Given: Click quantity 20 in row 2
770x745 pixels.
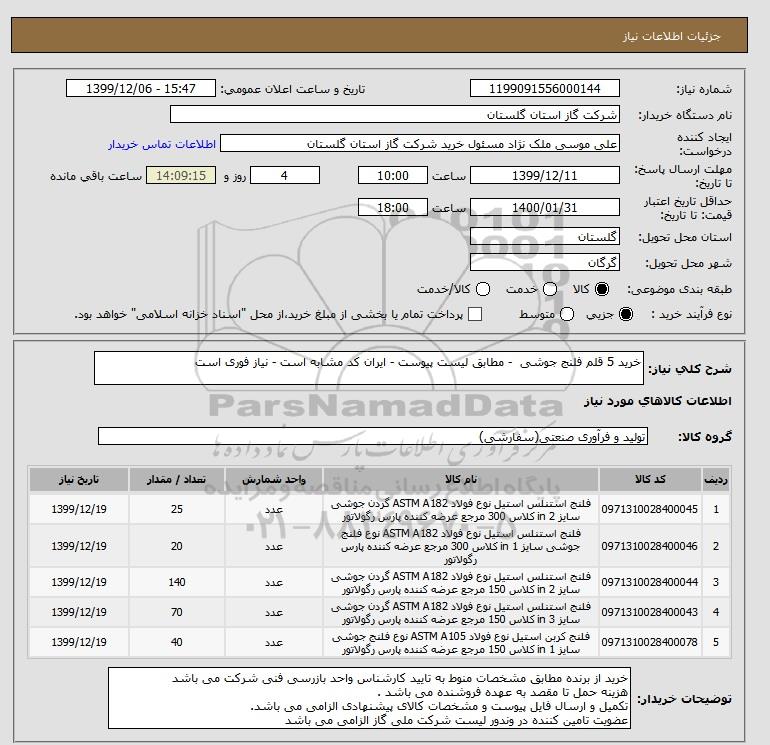Looking at the screenshot, I should 177,546.
